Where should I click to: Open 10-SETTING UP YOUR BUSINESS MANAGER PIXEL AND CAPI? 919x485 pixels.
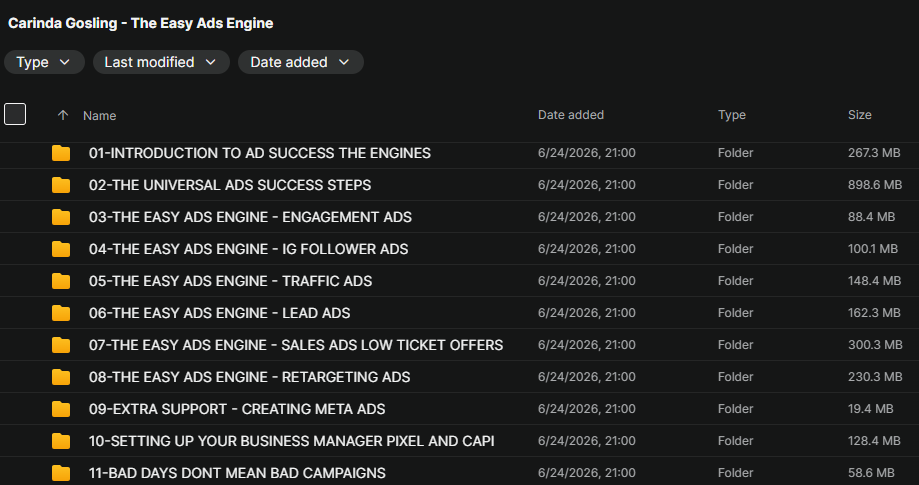292,441
